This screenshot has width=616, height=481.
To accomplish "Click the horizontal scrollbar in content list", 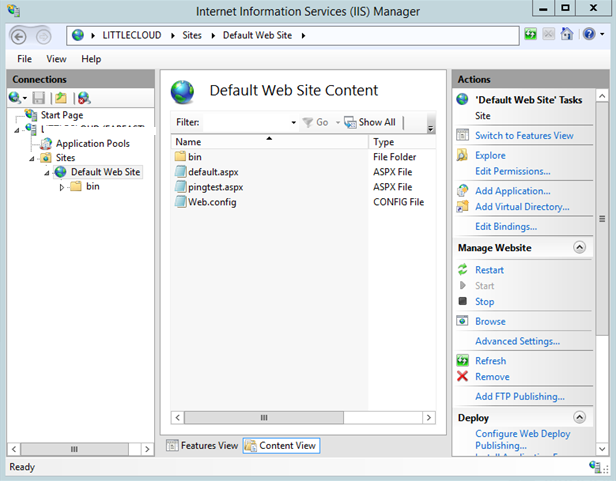I will pyautogui.click(x=265, y=417).
